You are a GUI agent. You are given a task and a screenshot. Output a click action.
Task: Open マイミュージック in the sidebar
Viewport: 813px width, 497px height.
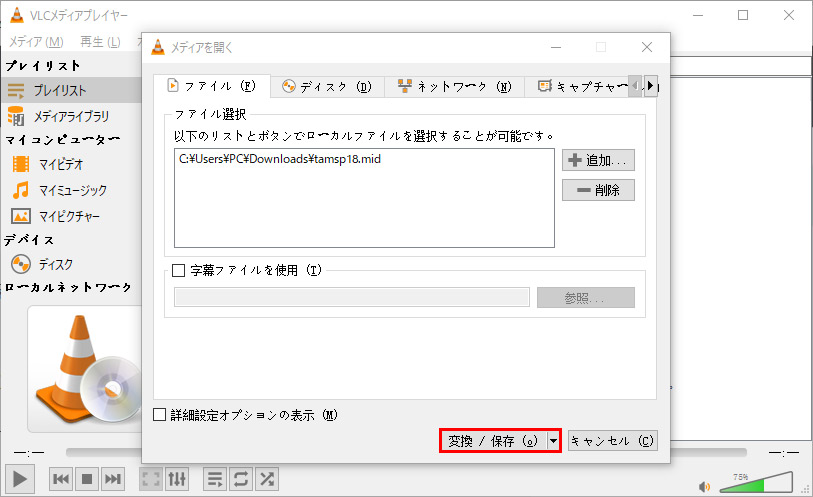coord(73,190)
